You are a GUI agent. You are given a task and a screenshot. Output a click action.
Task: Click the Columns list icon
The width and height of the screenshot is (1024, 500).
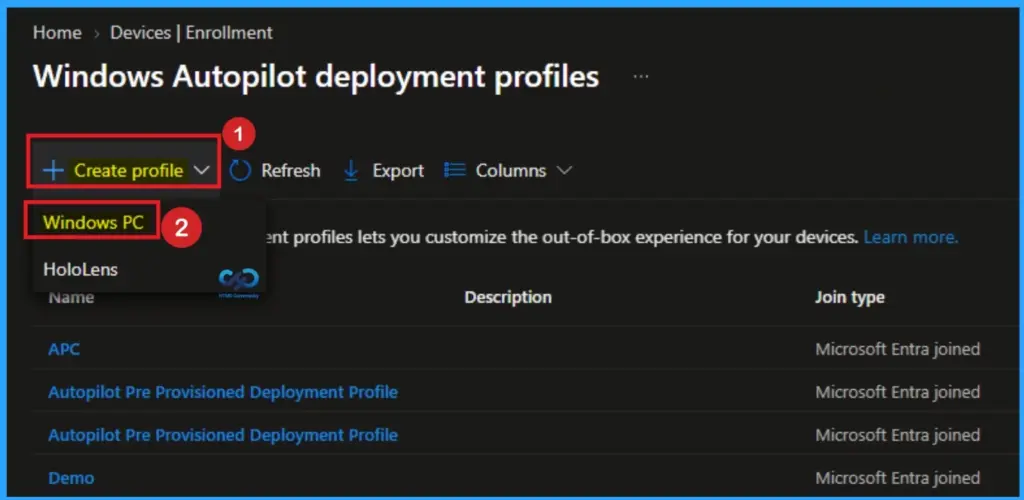pyautogui.click(x=455, y=171)
